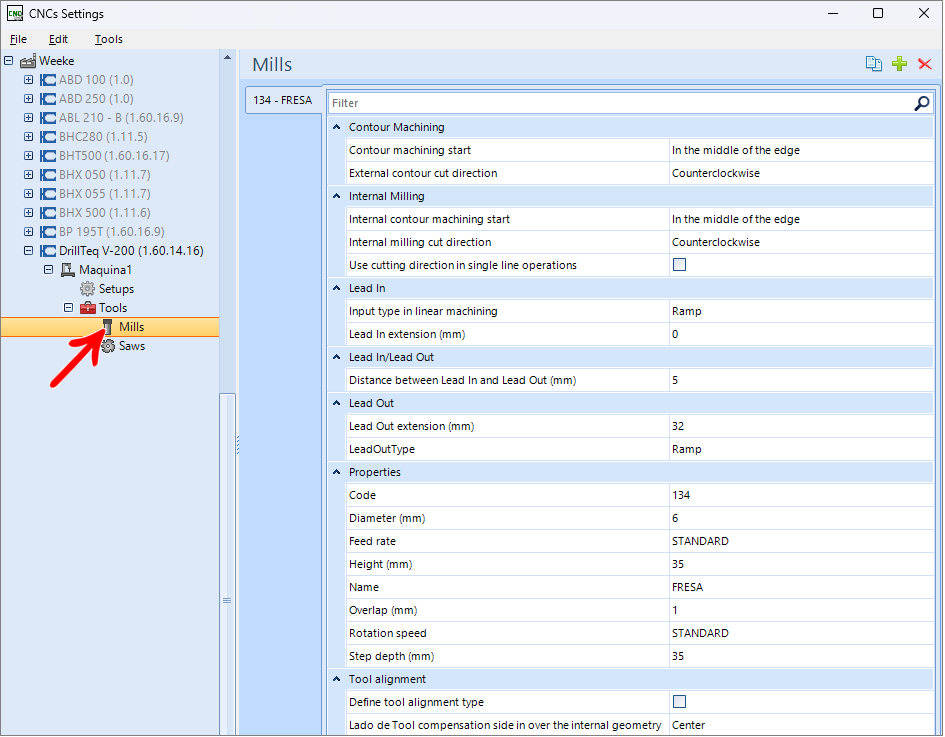Click the ABD 100 machine icon
The width and height of the screenshot is (945, 737).
48,80
